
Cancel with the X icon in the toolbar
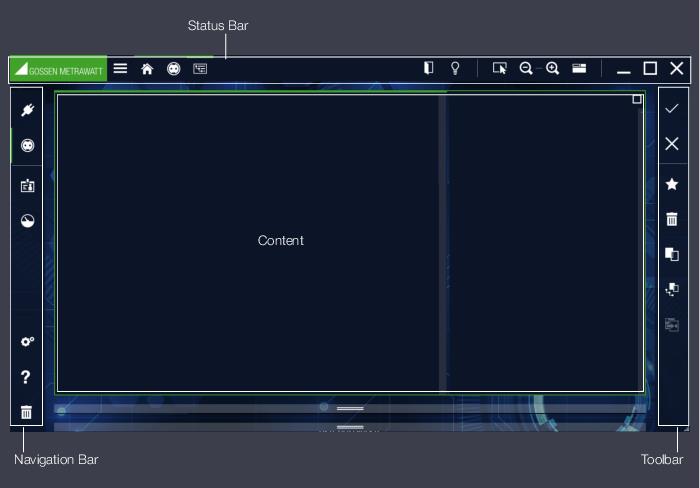(x=671, y=144)
